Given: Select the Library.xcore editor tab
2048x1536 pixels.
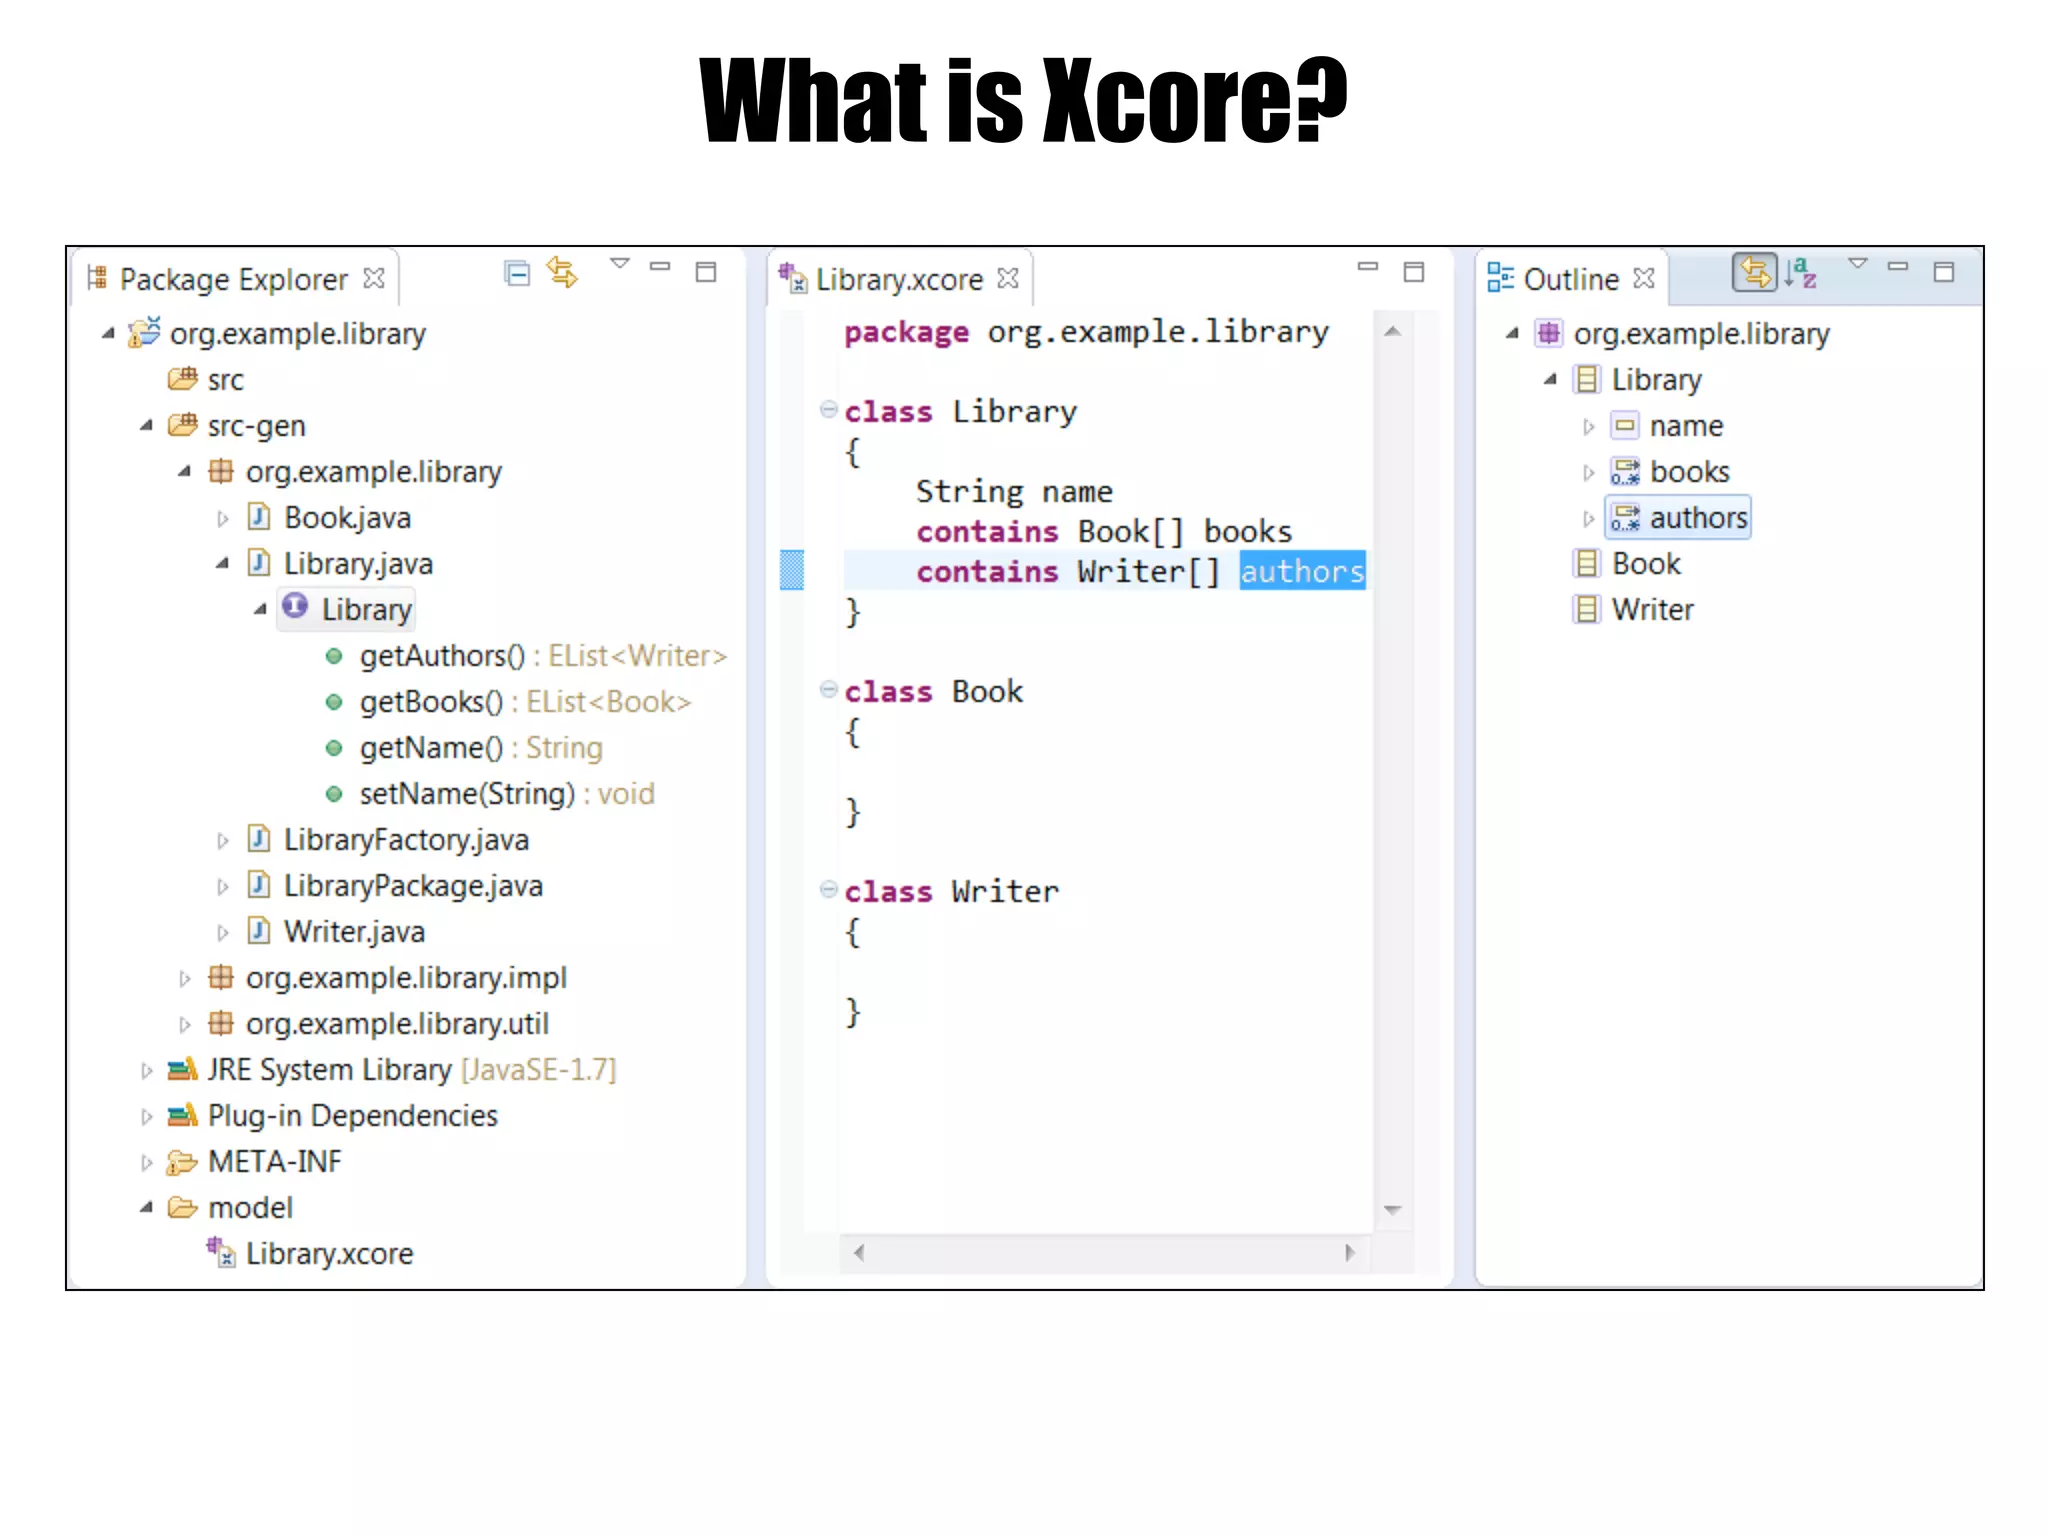Looking at the screenshot, I should coord(898,279).
